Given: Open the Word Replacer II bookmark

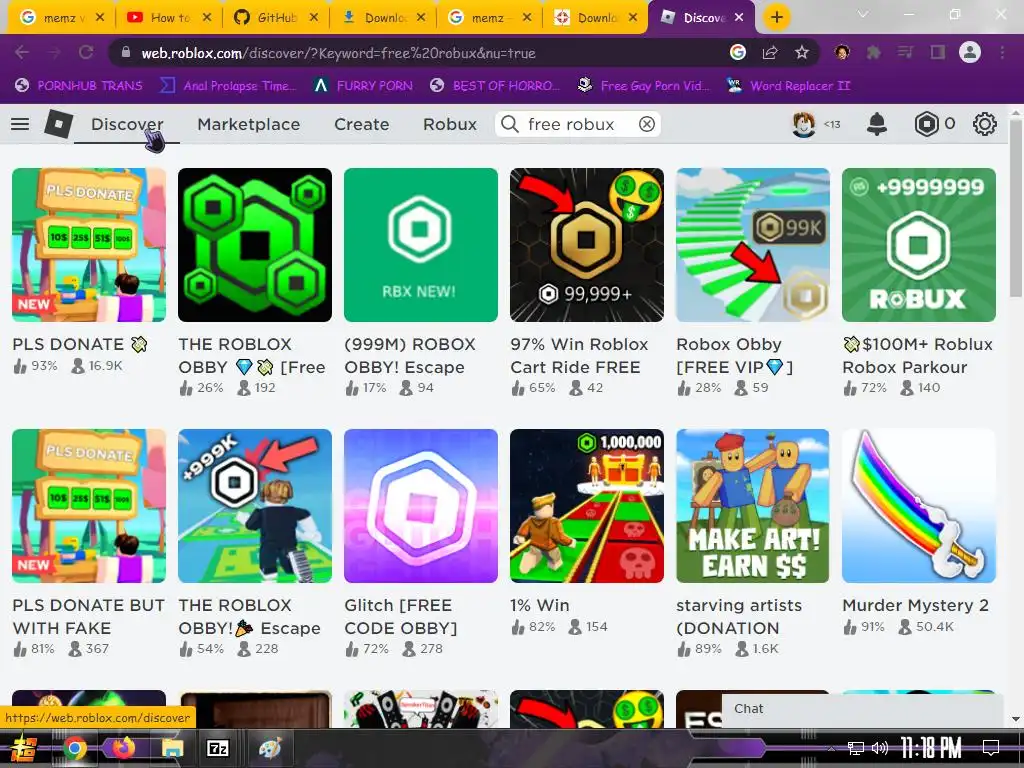Looking at the screenshot, I should click(x=789, y=86).
